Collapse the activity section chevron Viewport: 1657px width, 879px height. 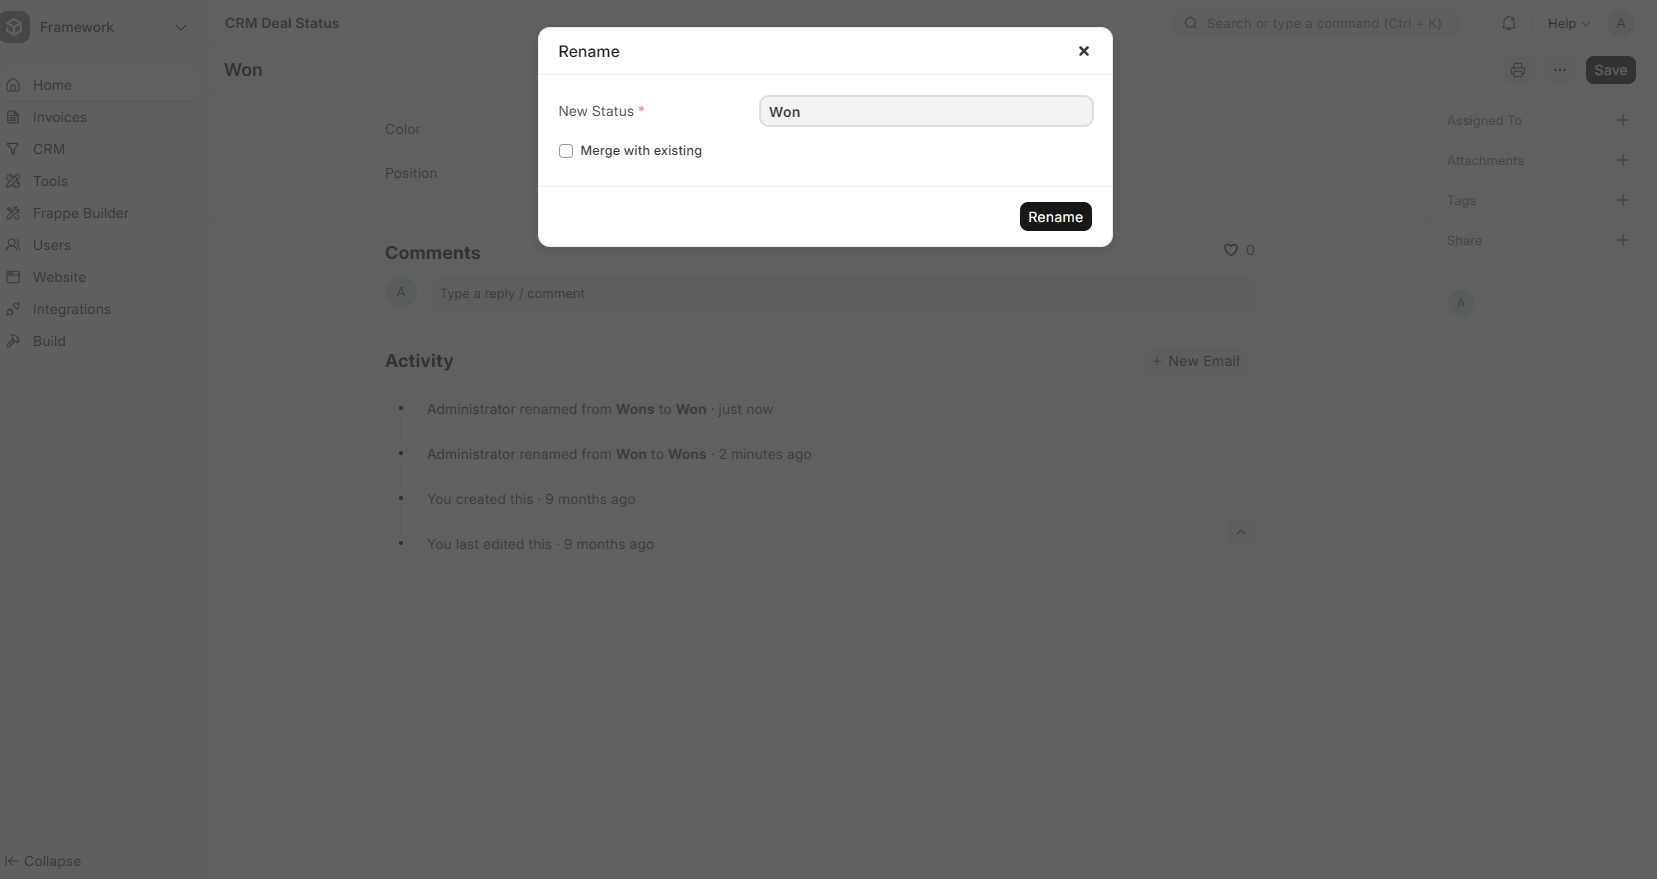click(1240, 532)
